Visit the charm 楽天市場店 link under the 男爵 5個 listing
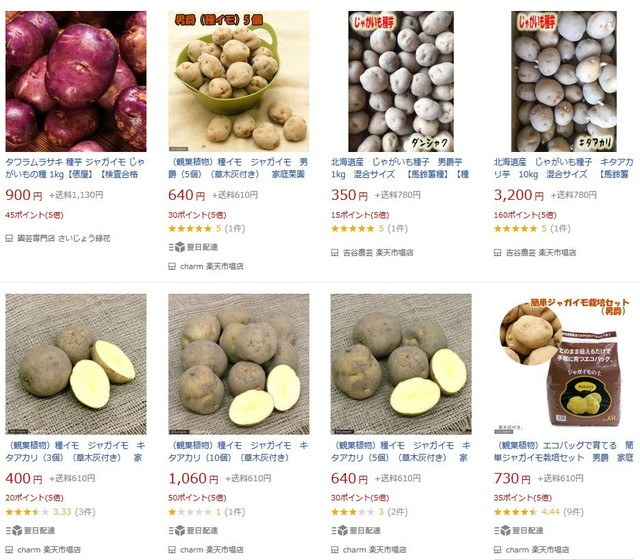Screen dimensions: 640x560 pos(212,267)
